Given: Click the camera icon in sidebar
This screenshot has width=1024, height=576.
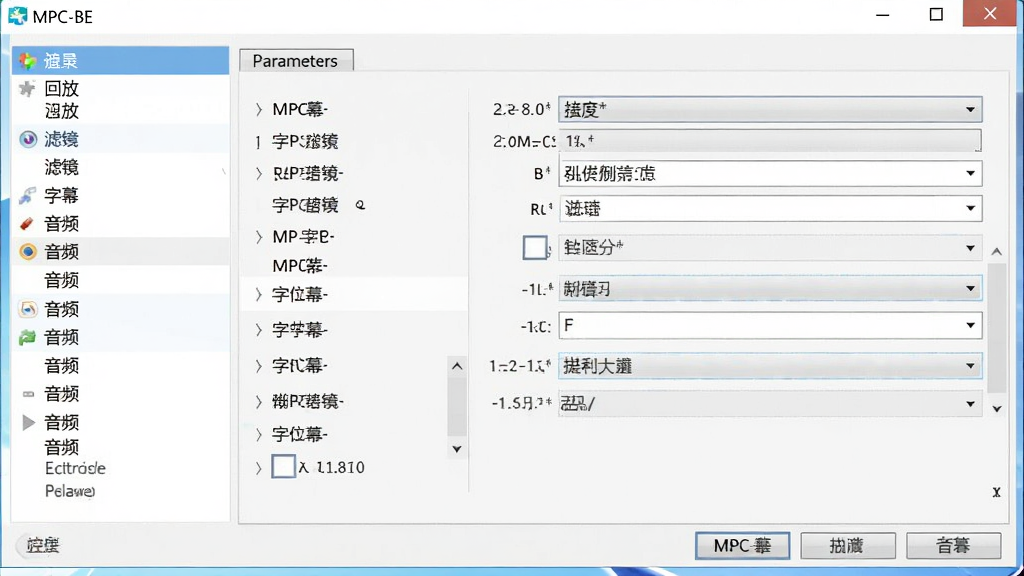Looking at the screenshot, I should tap(27, 309).
